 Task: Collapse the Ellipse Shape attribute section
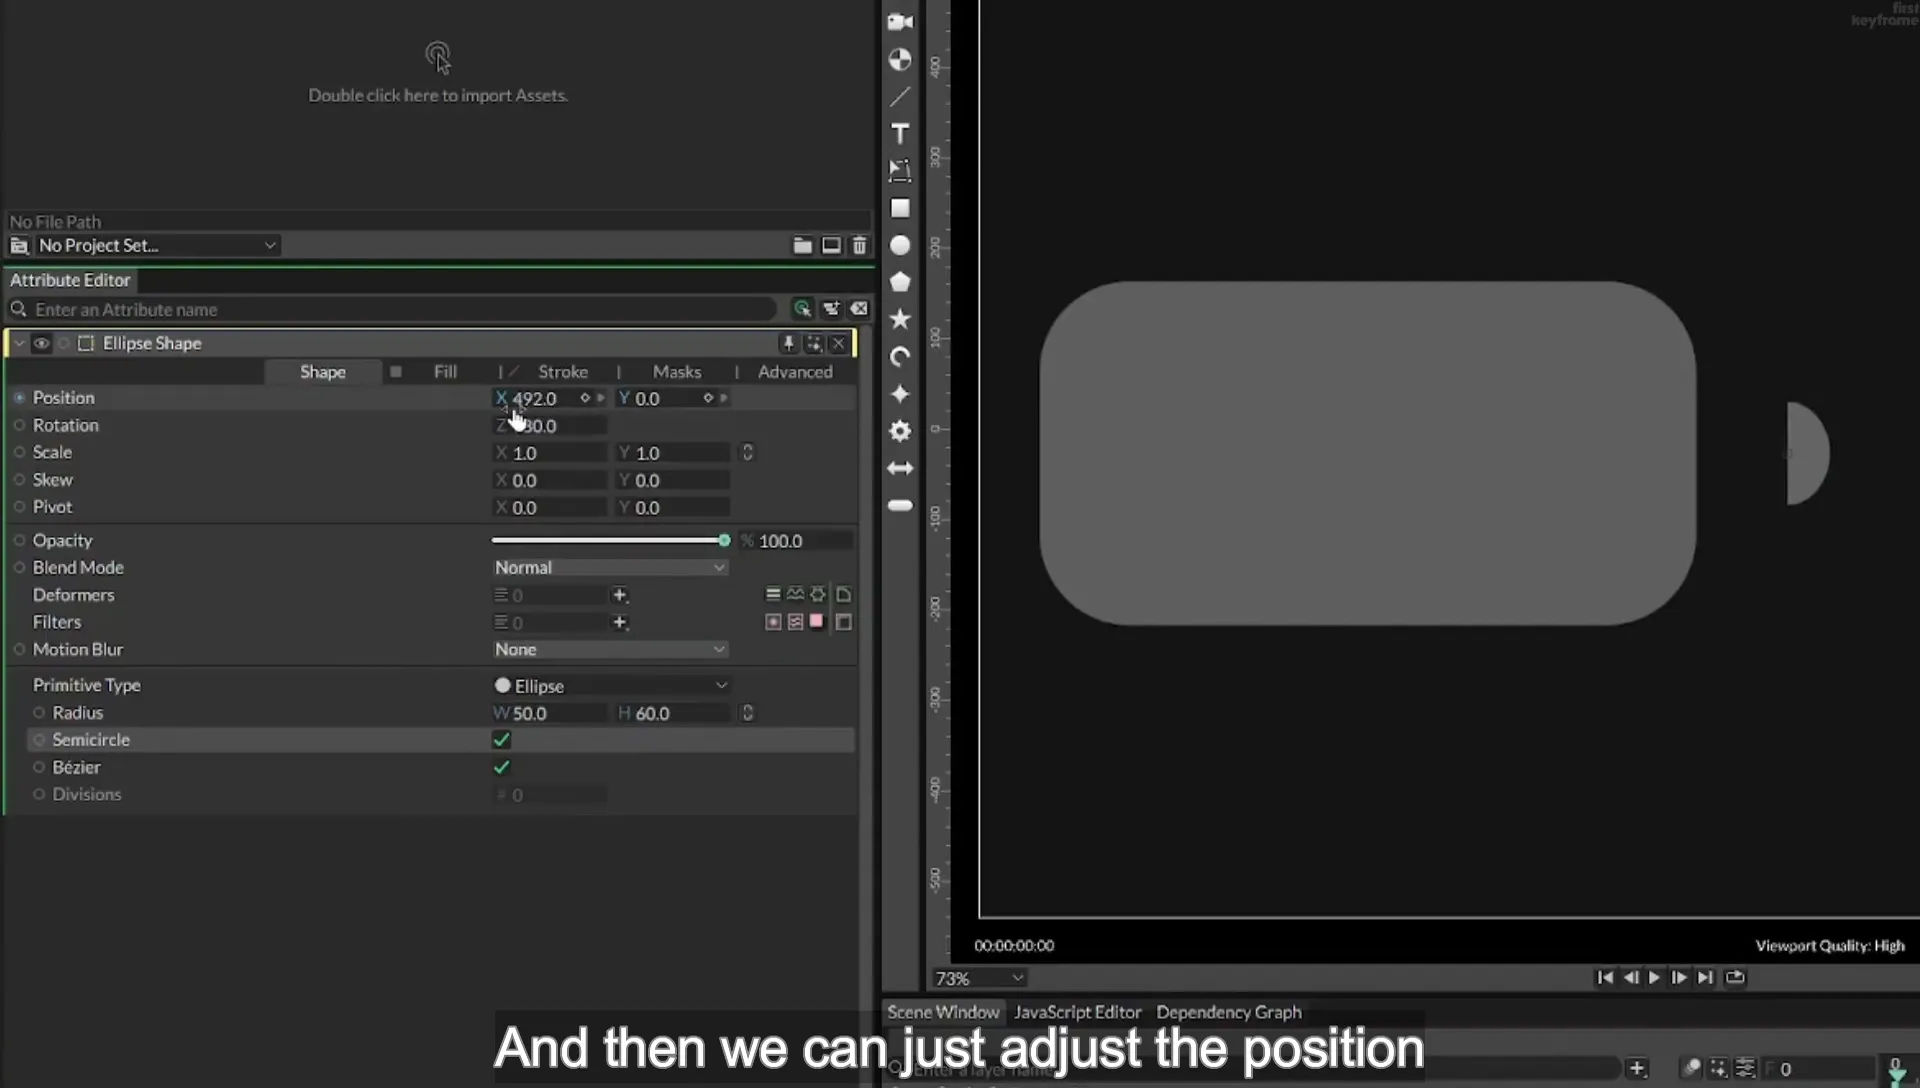19,344
